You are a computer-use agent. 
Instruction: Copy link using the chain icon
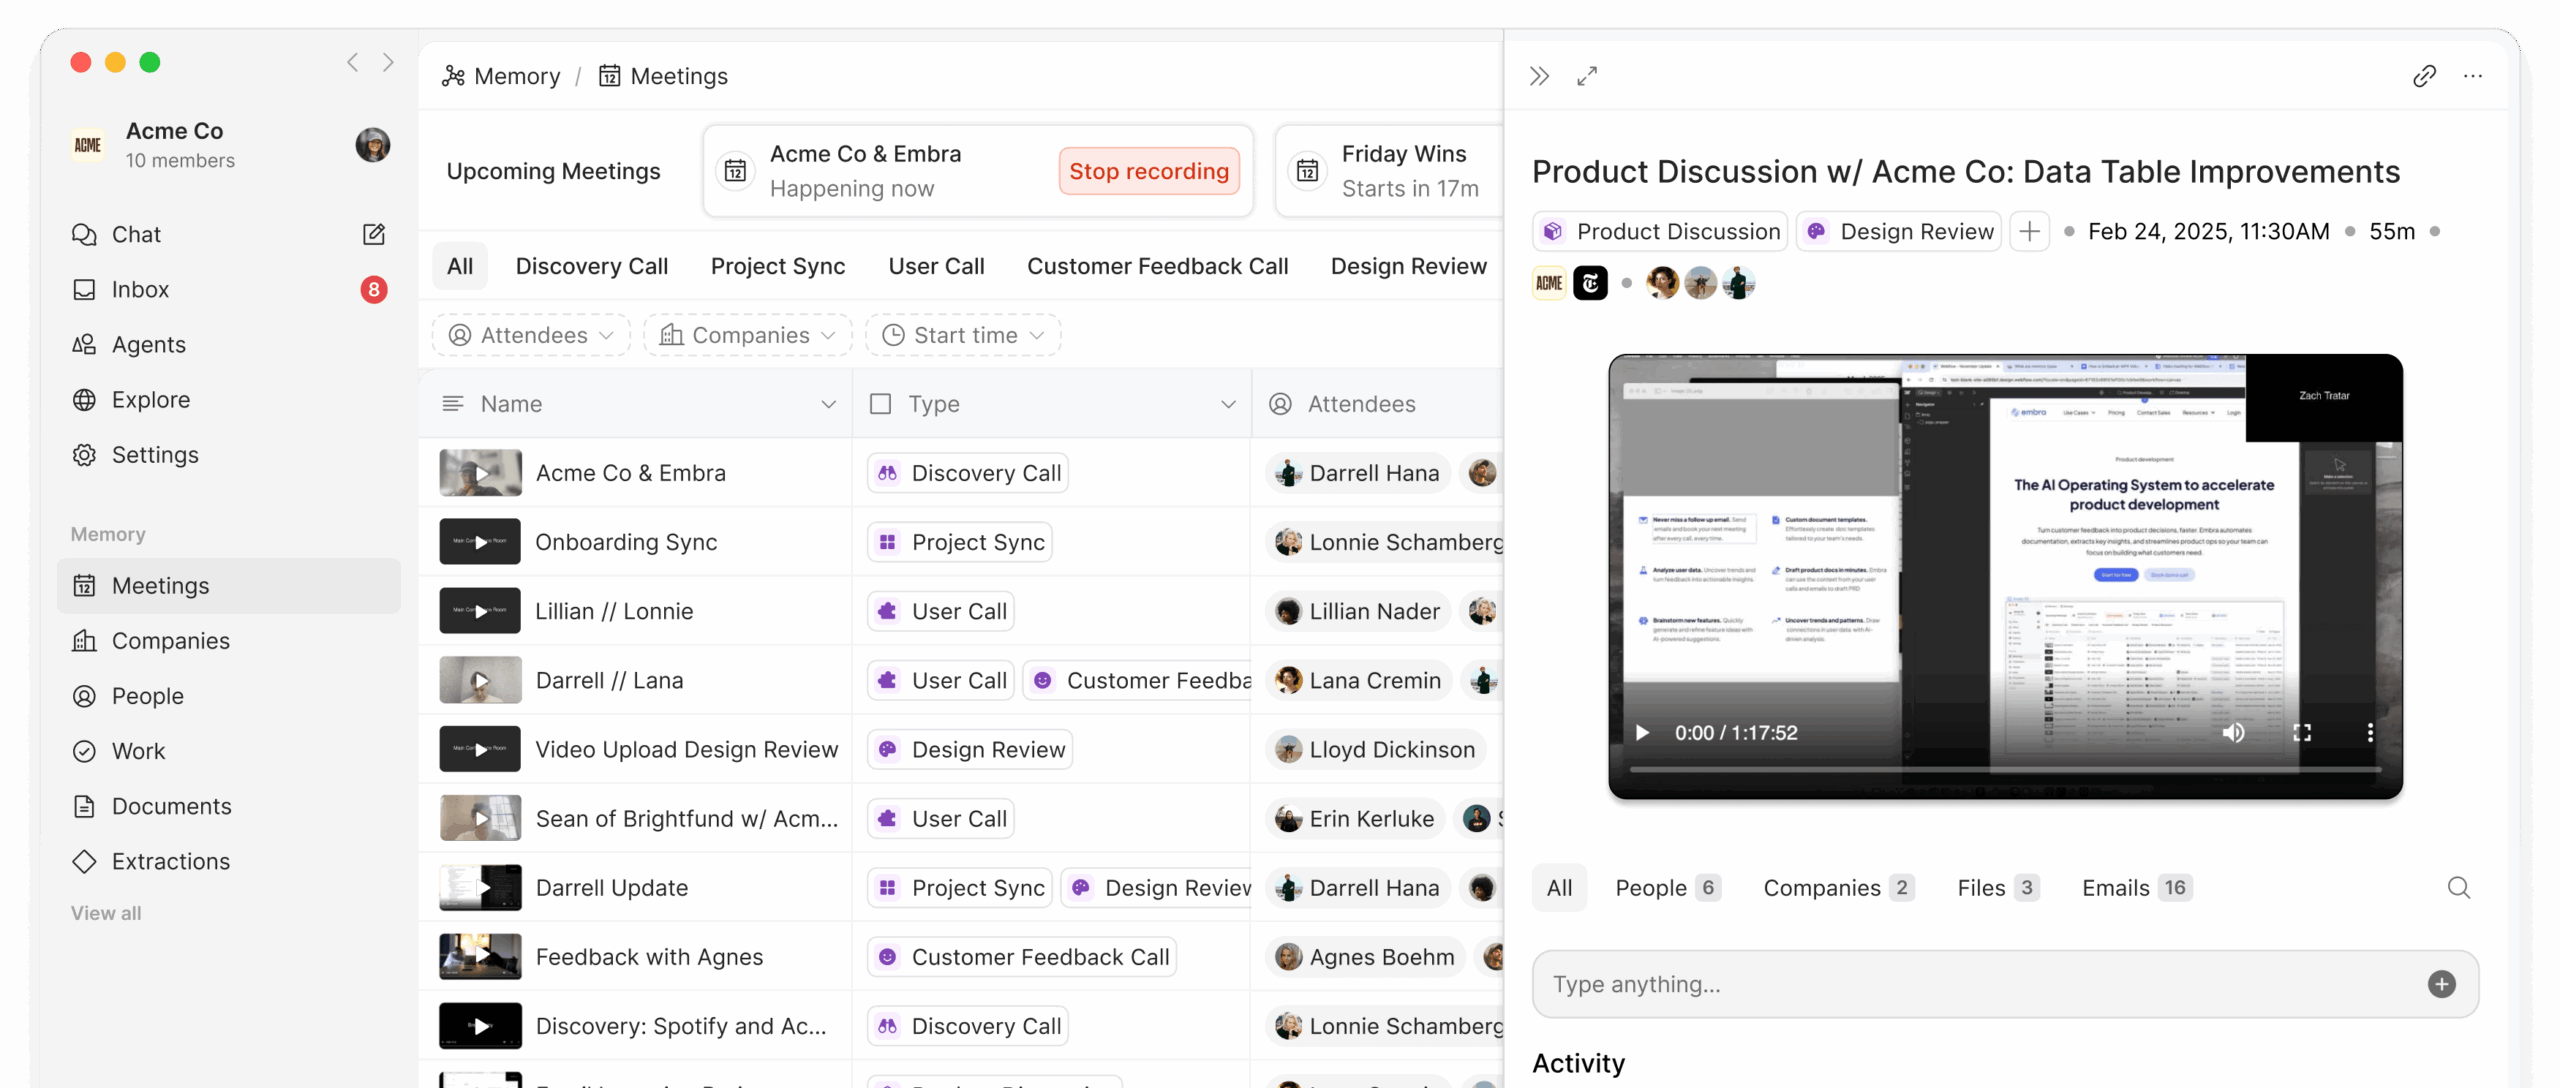click(2424, 76)
